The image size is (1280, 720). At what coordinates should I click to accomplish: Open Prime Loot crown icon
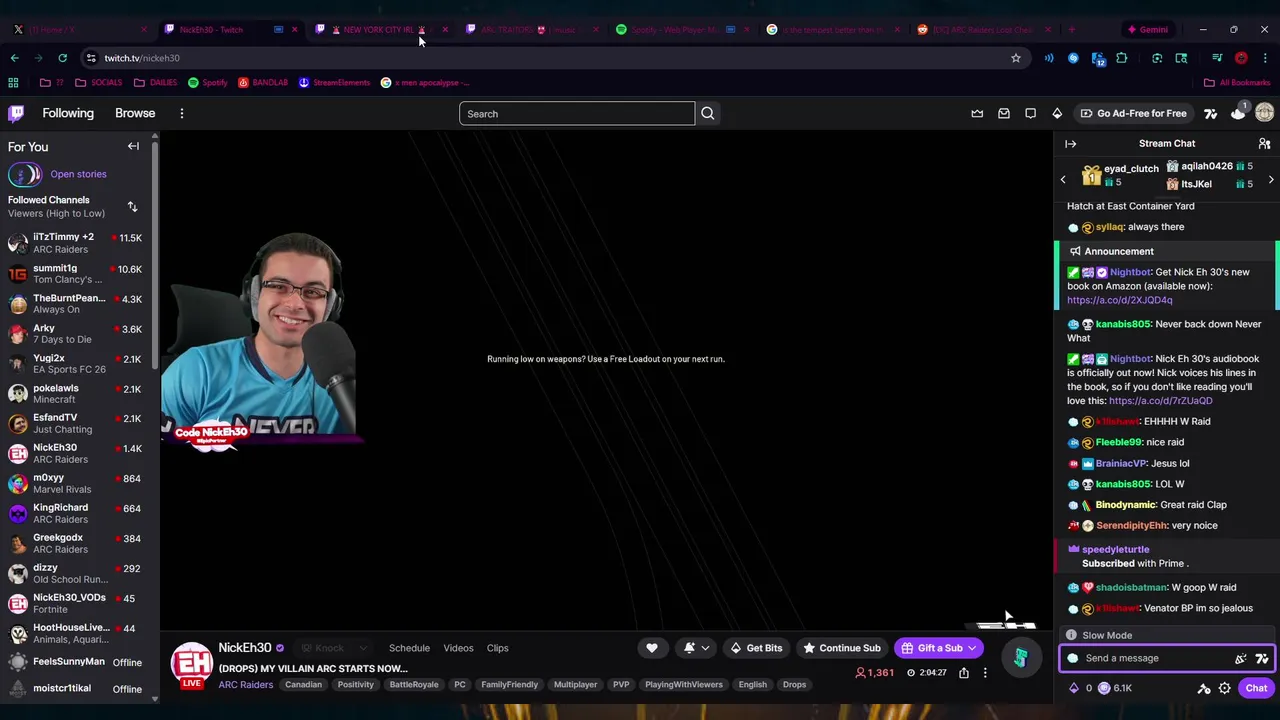click(x=977, y=113)
